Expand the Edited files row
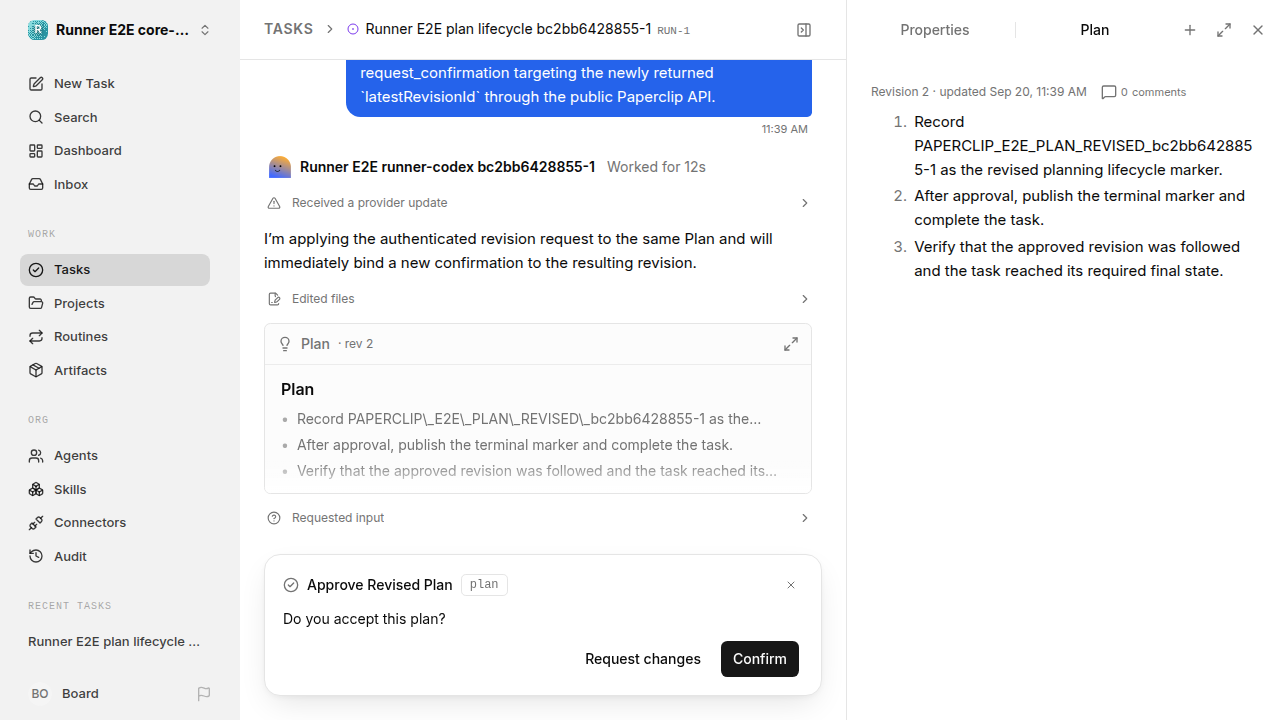Viewport: 1280px width, 720px height. click(x=538, y=299)
